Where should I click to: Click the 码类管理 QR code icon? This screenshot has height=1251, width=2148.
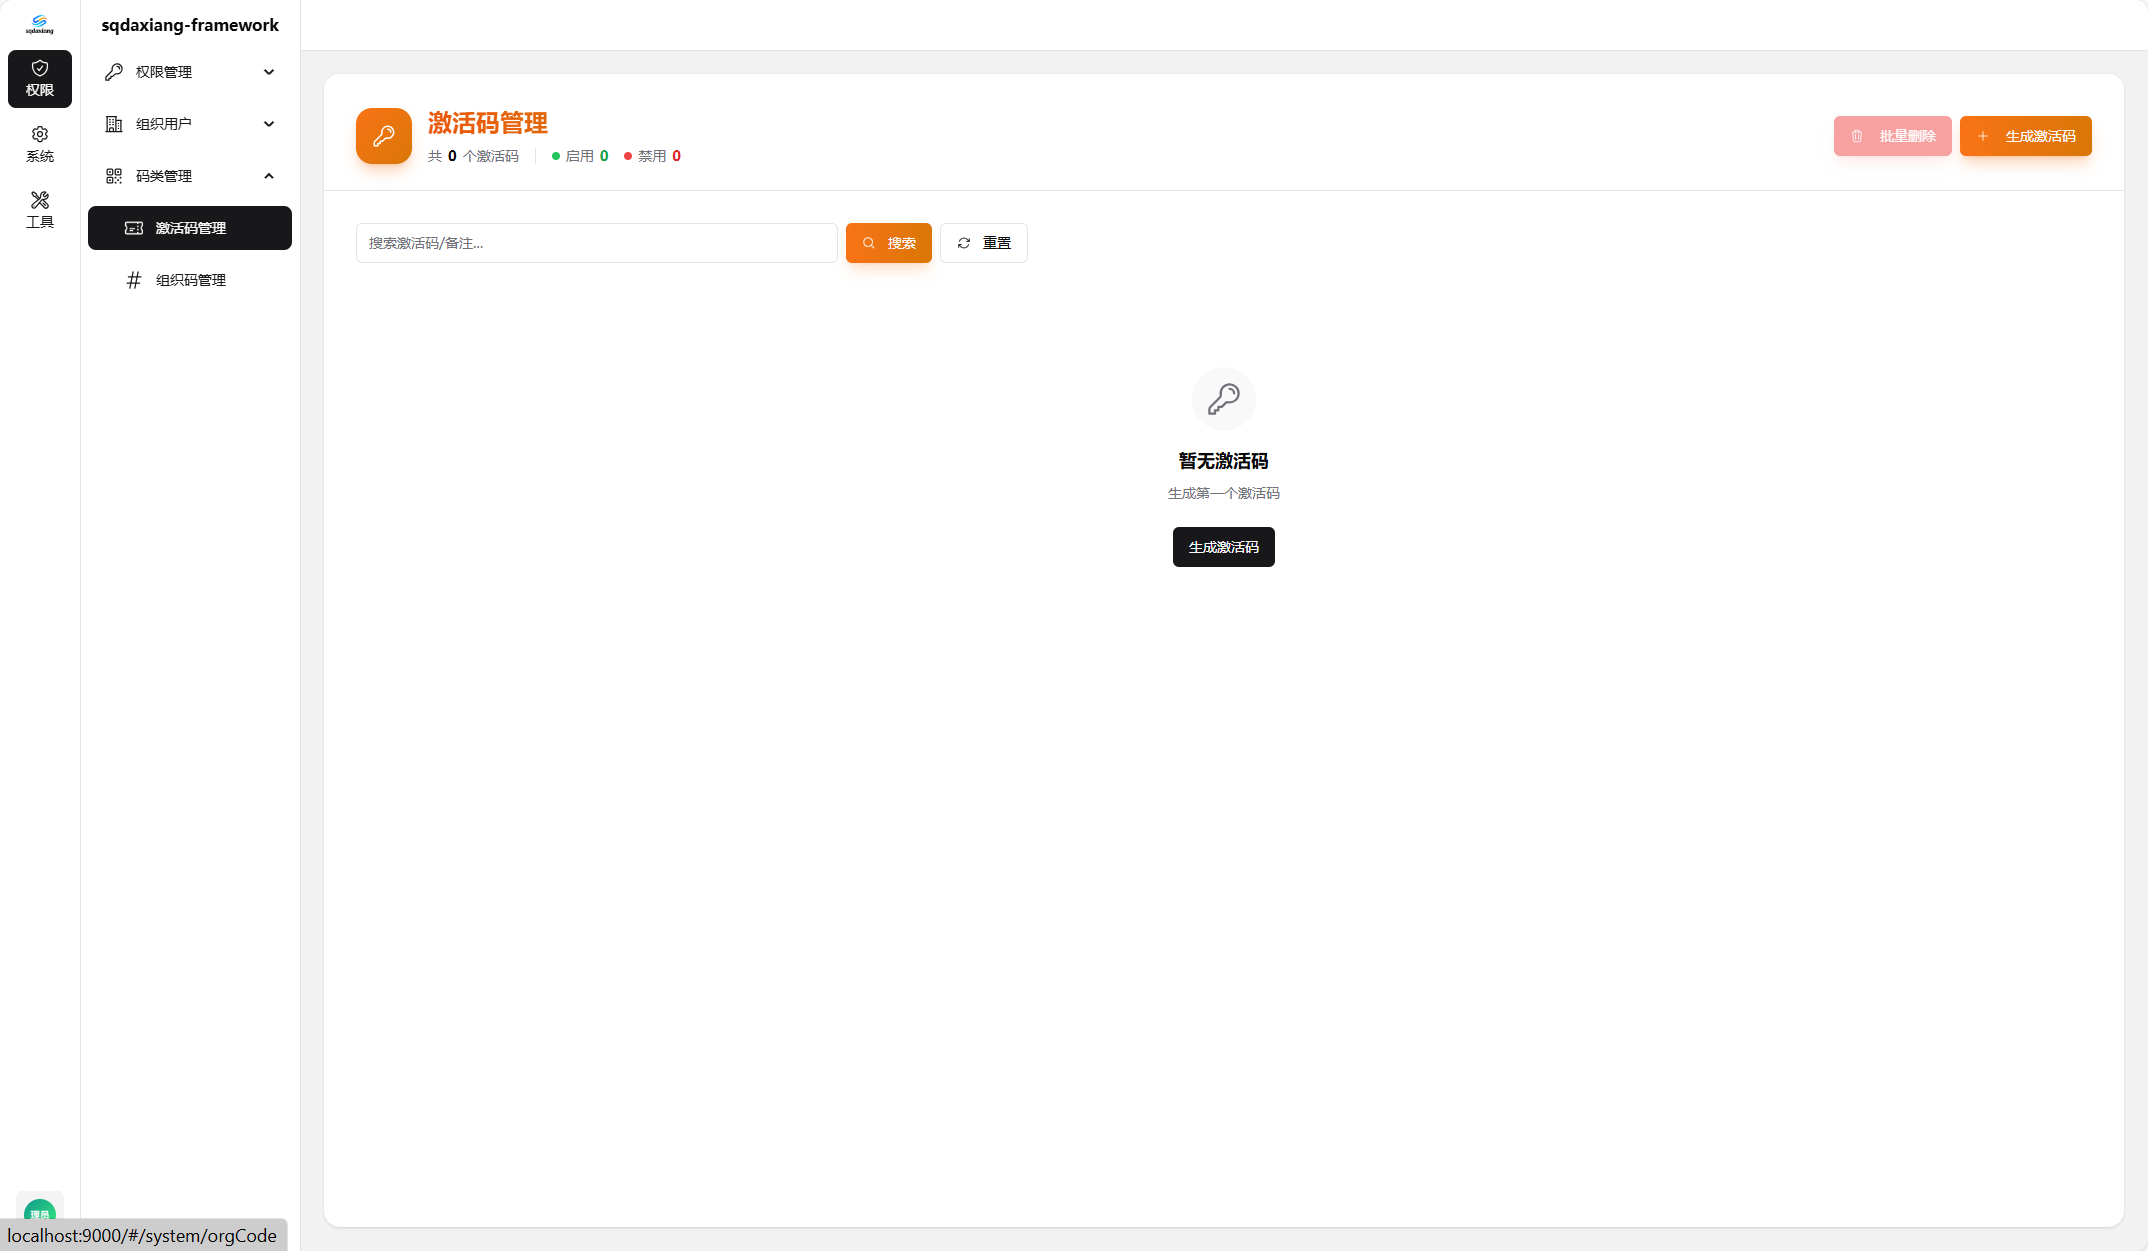(114, 176)
